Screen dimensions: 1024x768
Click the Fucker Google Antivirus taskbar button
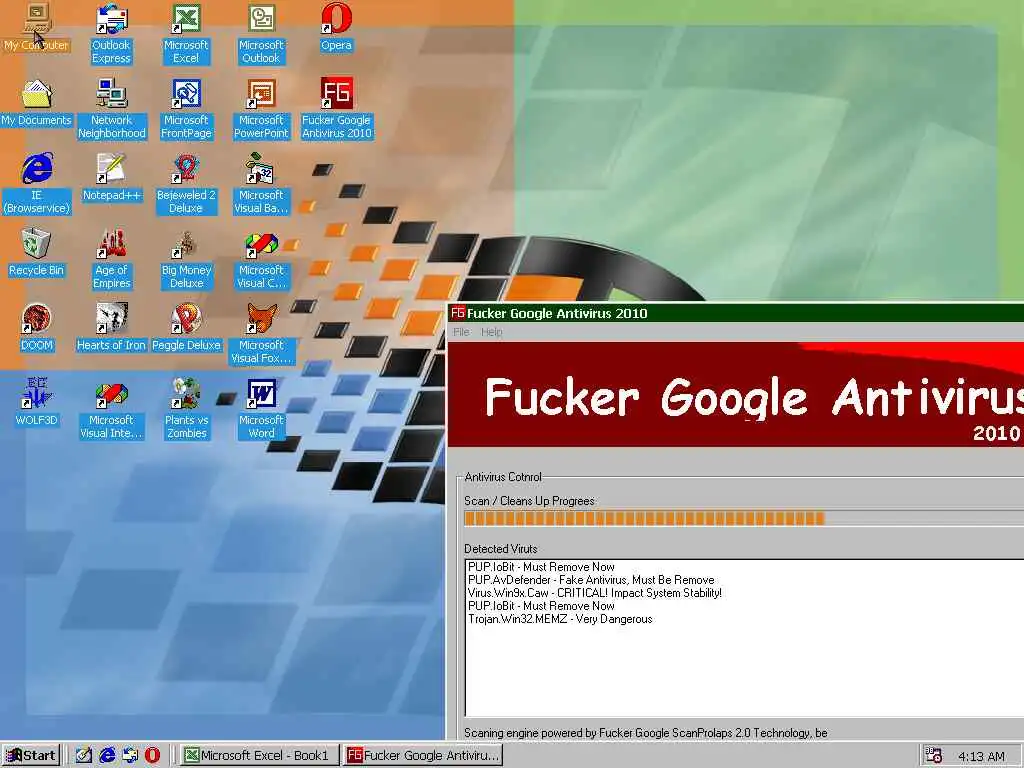[x=423, y=755]
